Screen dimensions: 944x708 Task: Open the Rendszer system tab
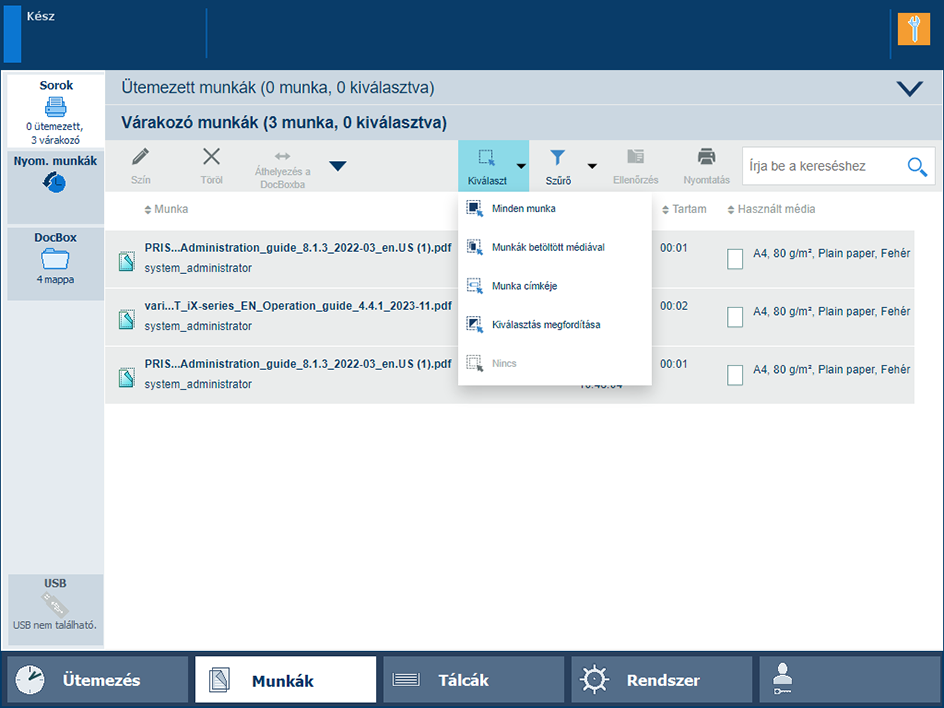tap(661, 681)
